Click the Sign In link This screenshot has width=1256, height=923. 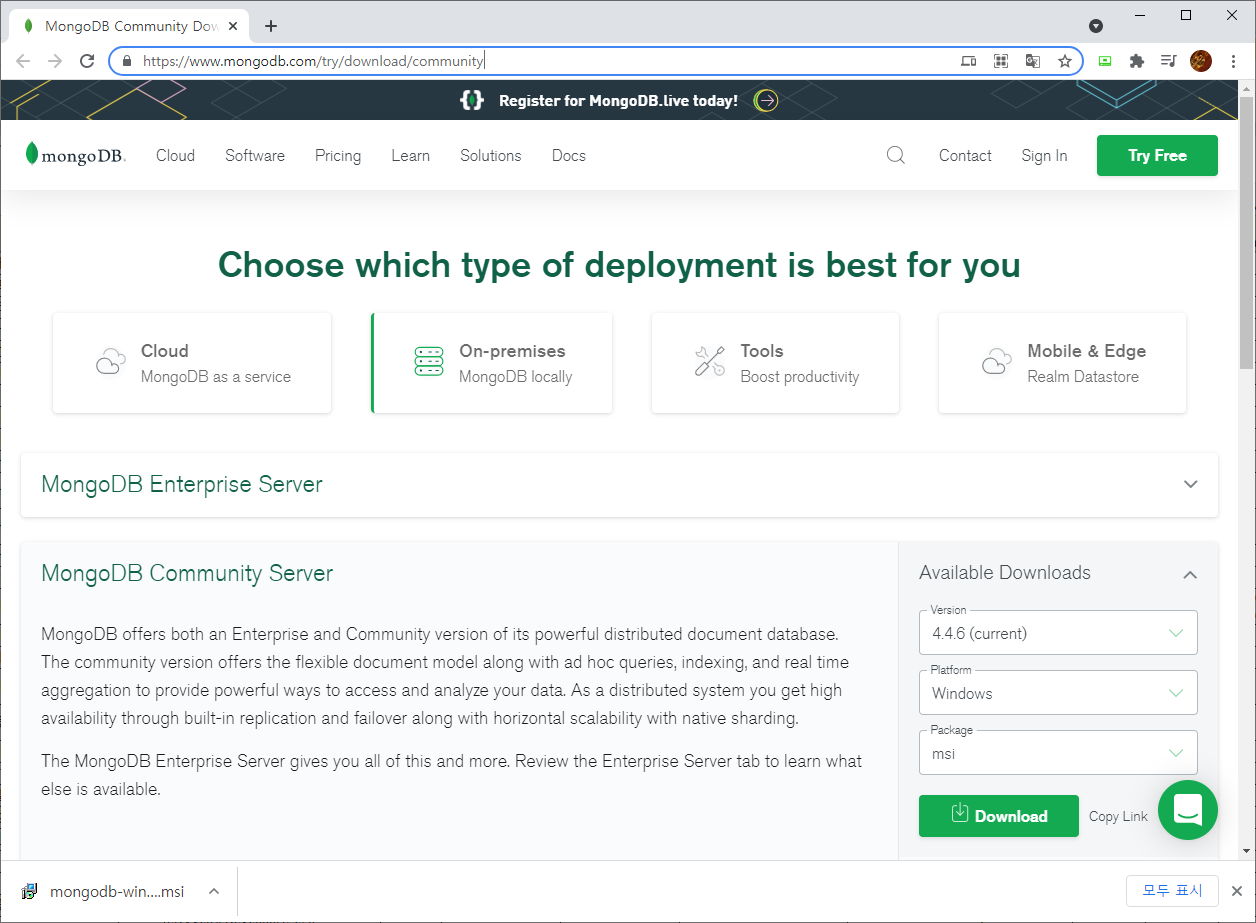(1044, 156)
